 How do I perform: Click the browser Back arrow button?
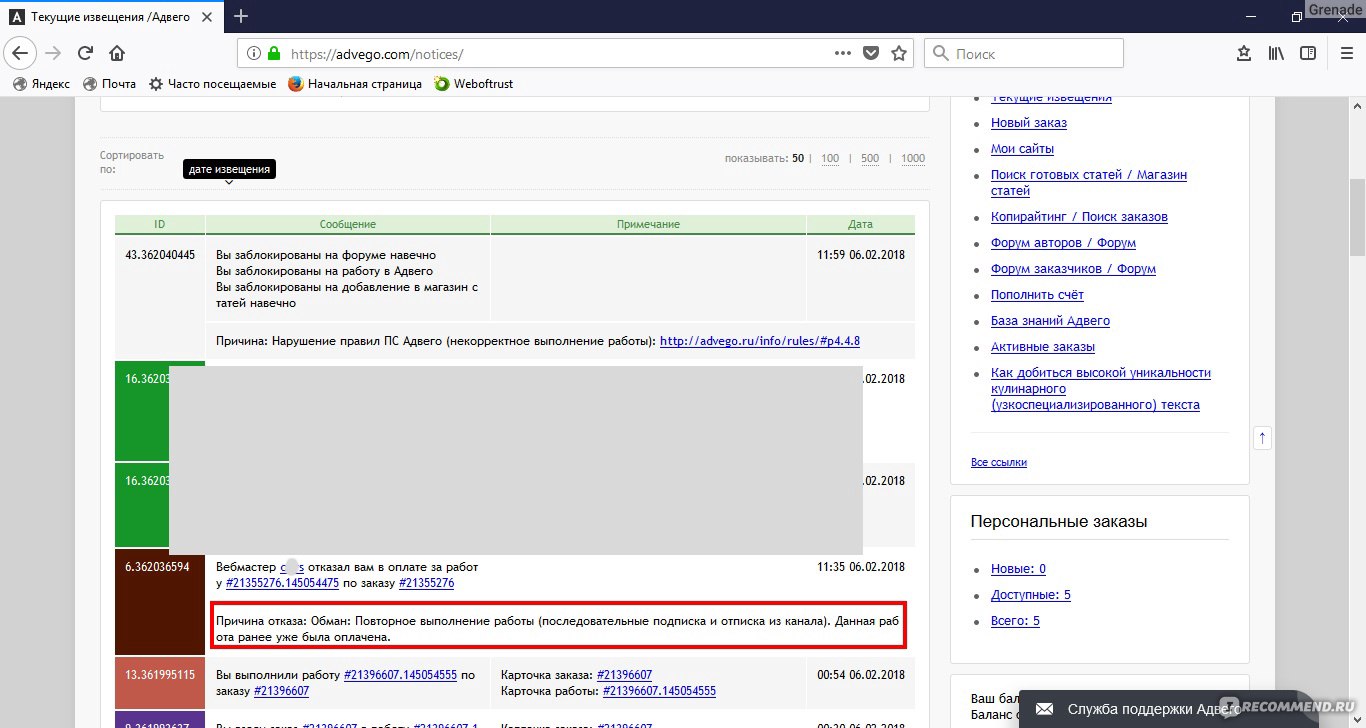pos(21,53)
